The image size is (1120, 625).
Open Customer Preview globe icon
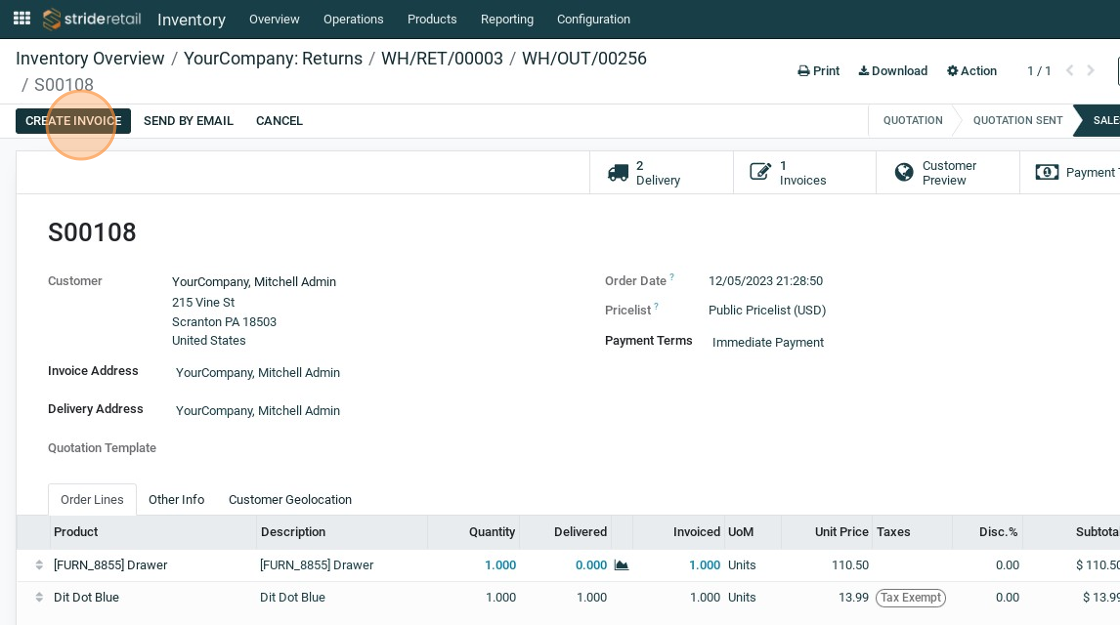click(904, 173)
